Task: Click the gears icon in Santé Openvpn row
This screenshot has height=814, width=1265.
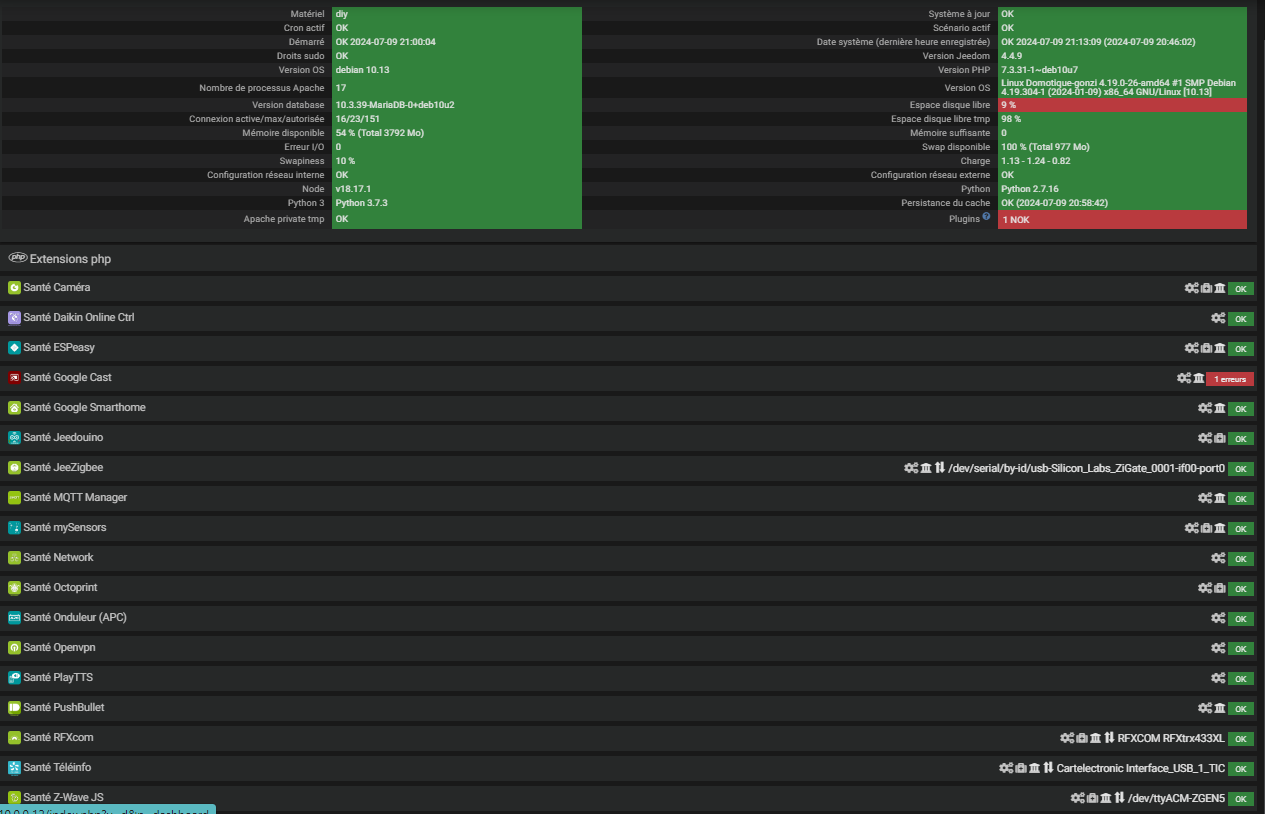Action: [x=1218, y=648]
